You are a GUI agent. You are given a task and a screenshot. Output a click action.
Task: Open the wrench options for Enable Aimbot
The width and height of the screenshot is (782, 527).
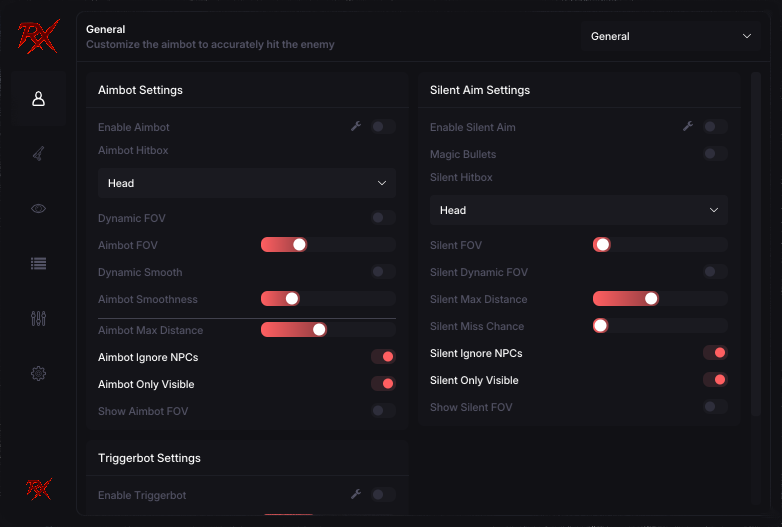[x=356, y=126]
